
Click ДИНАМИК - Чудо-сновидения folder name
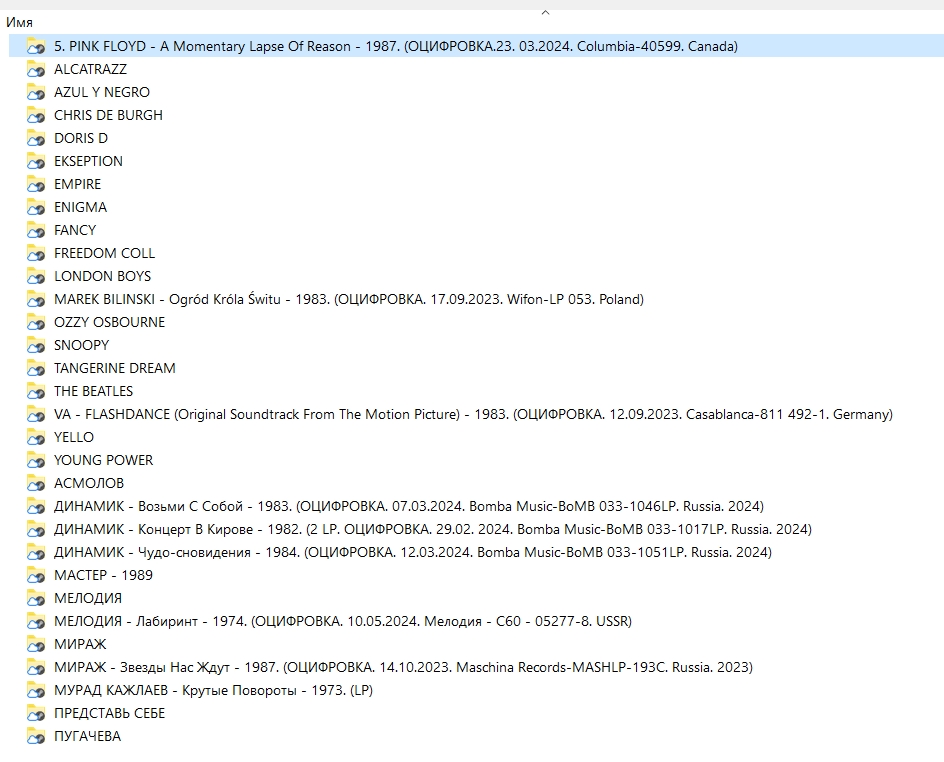[413, 552]
